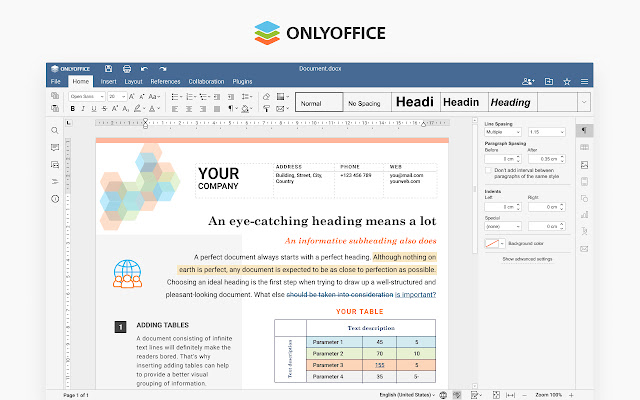Click the Manage access rights user icon

coord(528,82)
